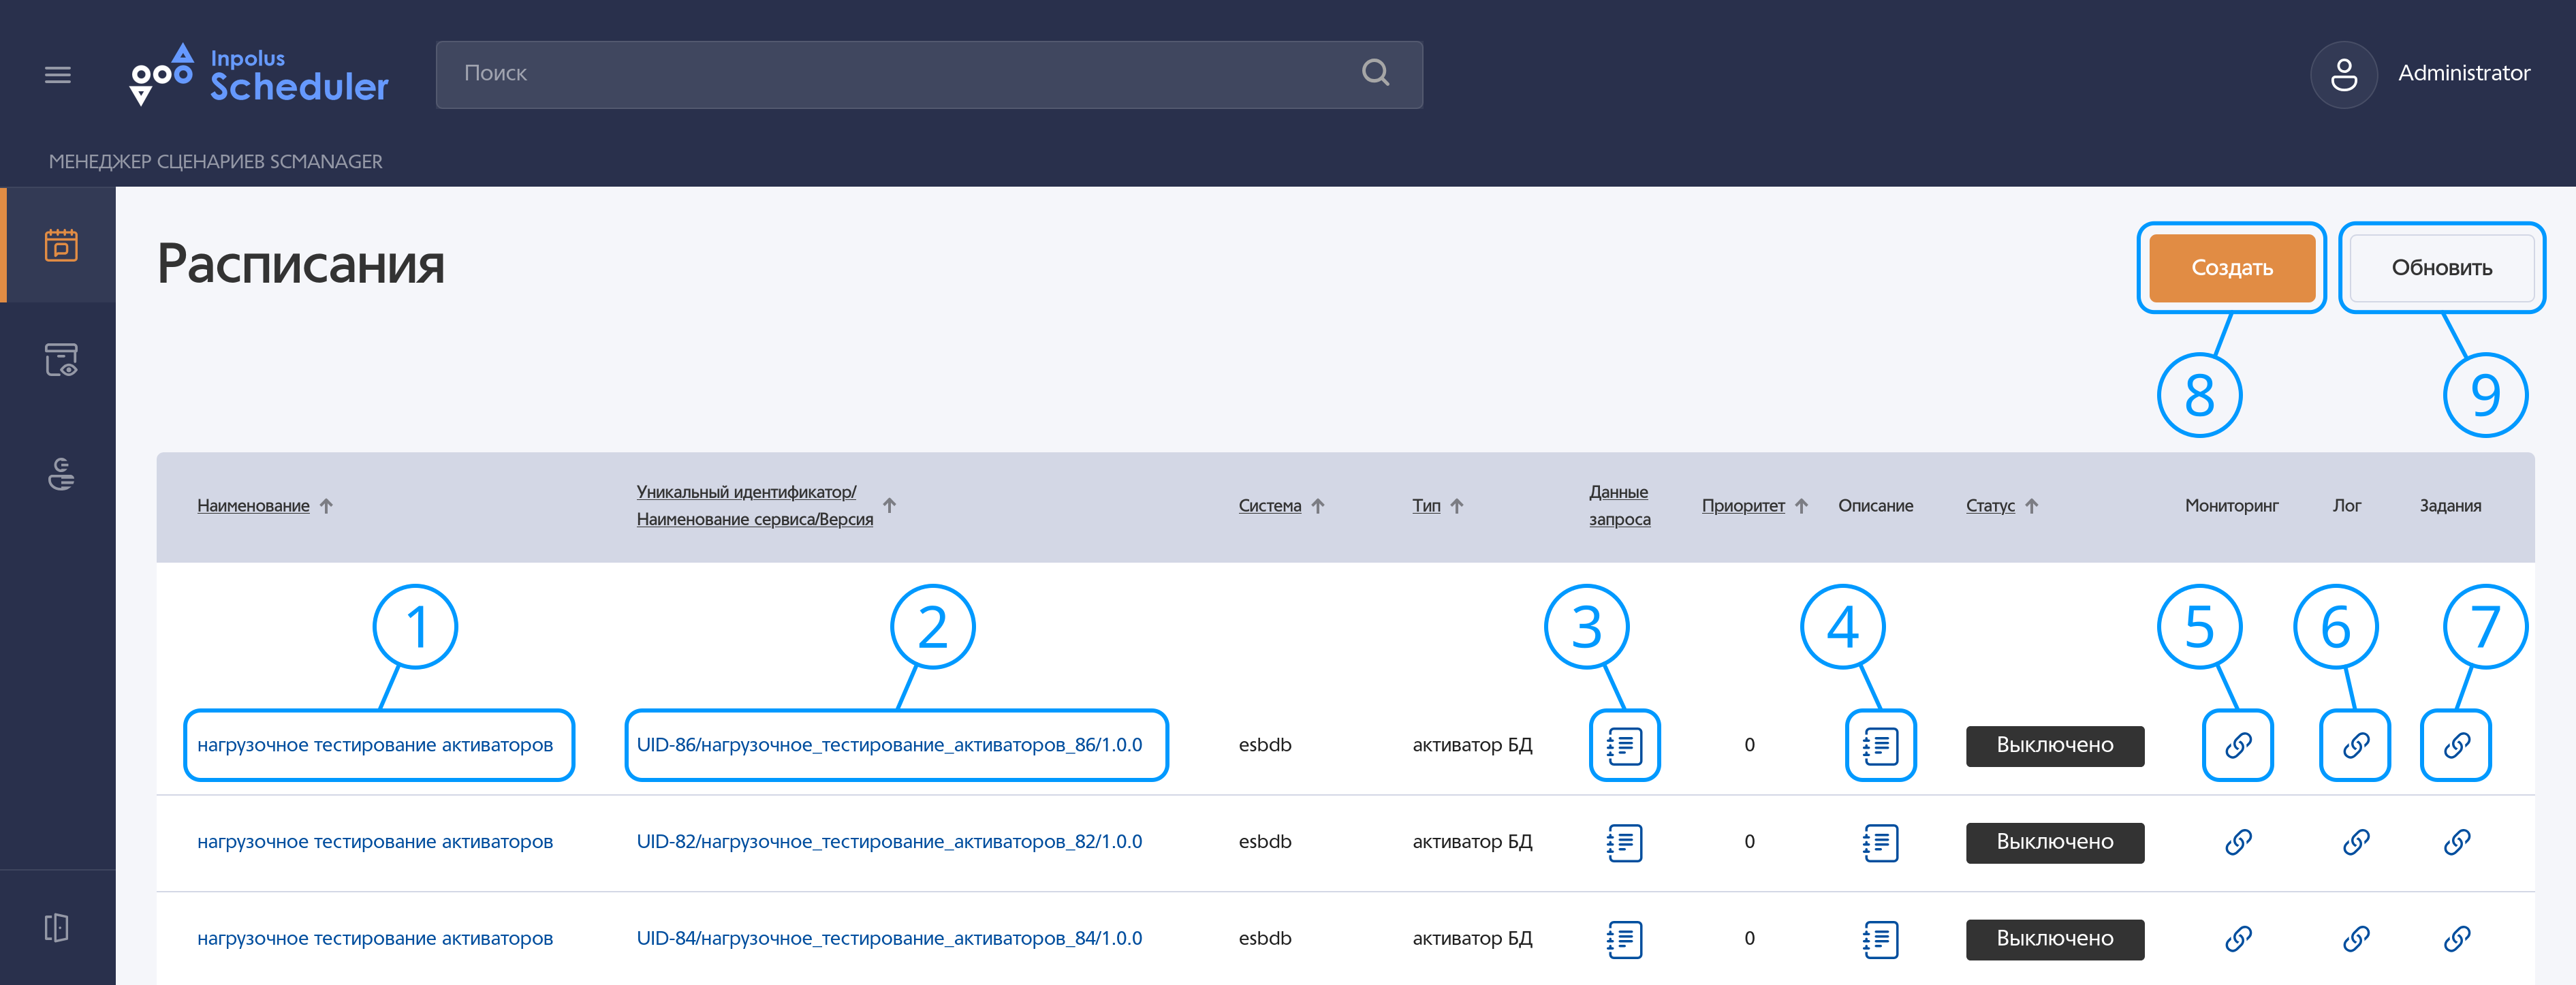The width and height of the screenshot is (2576, 985).
Task: Select the Schedules calendar sidebar icon
Action: (x=61, y=245)
